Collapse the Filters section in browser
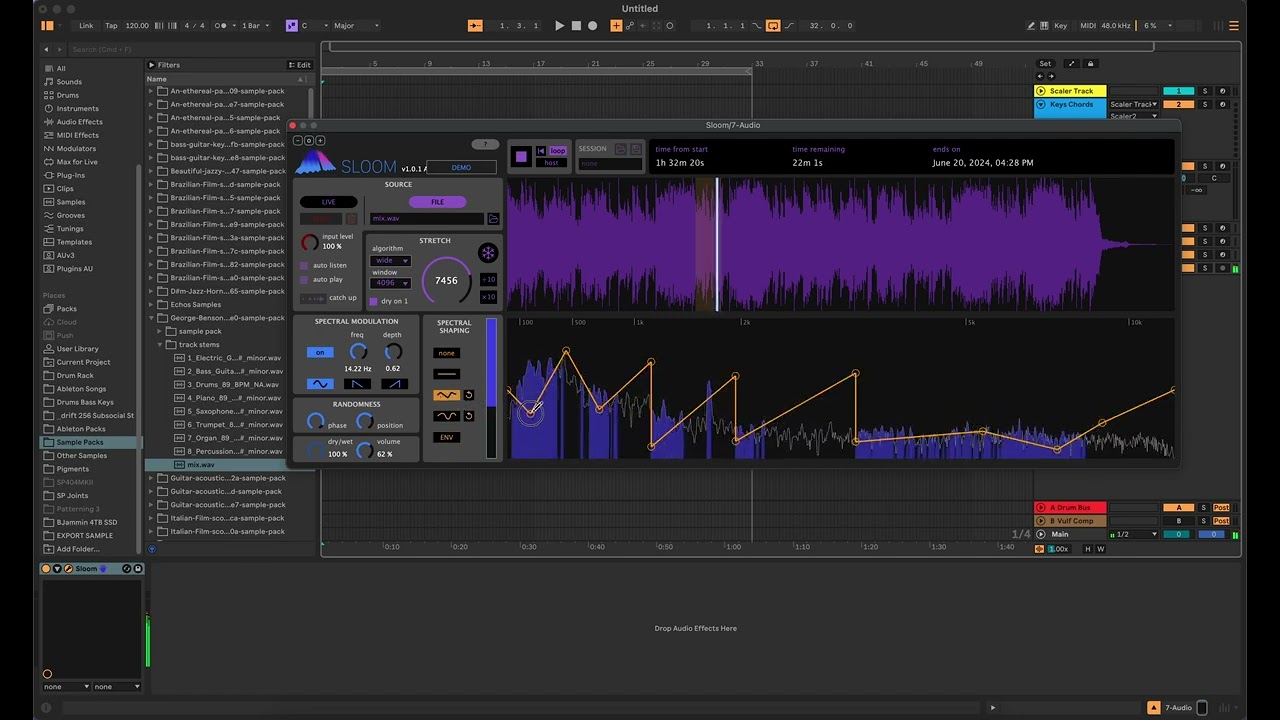The image size is (1280, 720). coord(152,65)
